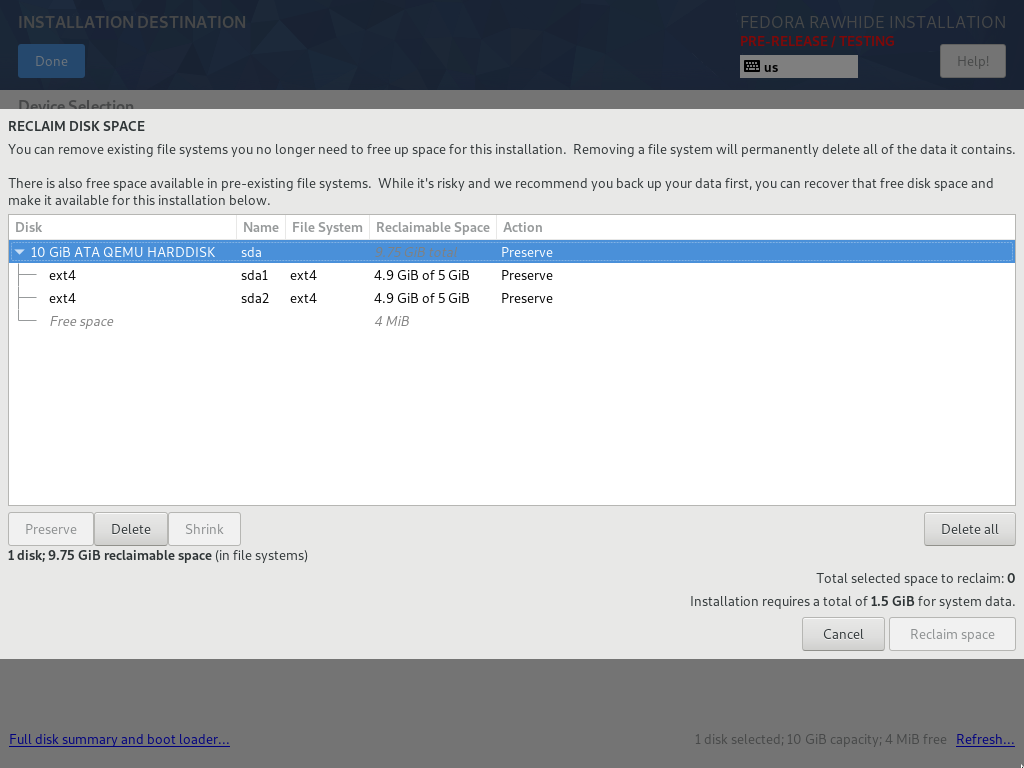Click the ext4 file system cell for sda2
This screenshot has width=1024, height=768.
point(303,298)
